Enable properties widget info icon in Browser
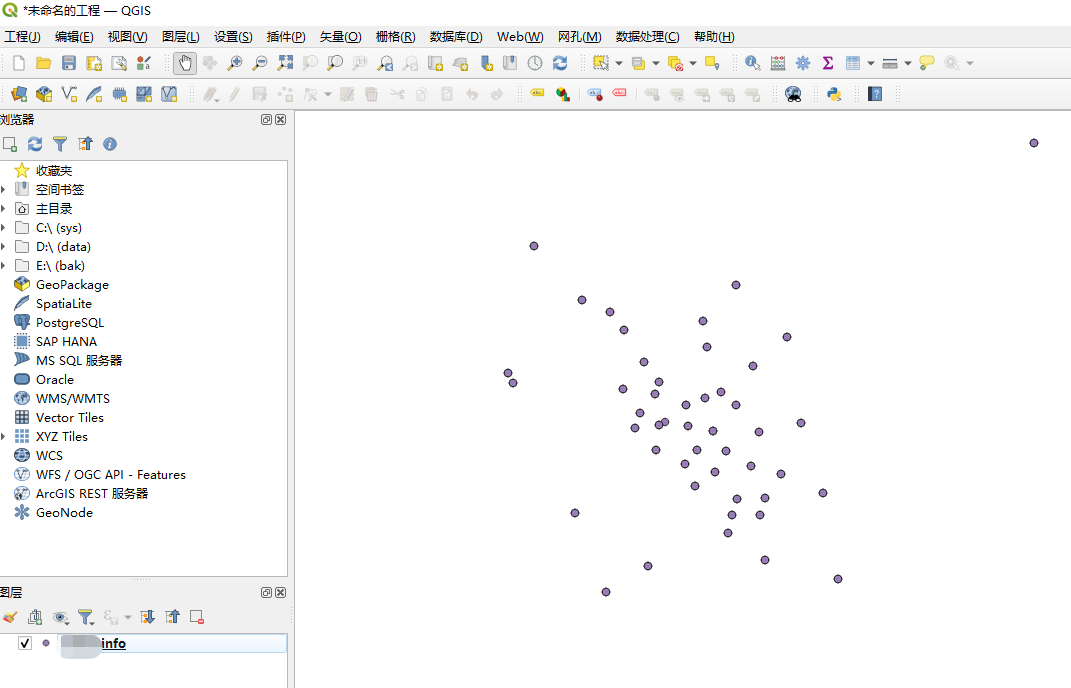This screenshot has height=688, width=1071. click(x=110, y=144)
